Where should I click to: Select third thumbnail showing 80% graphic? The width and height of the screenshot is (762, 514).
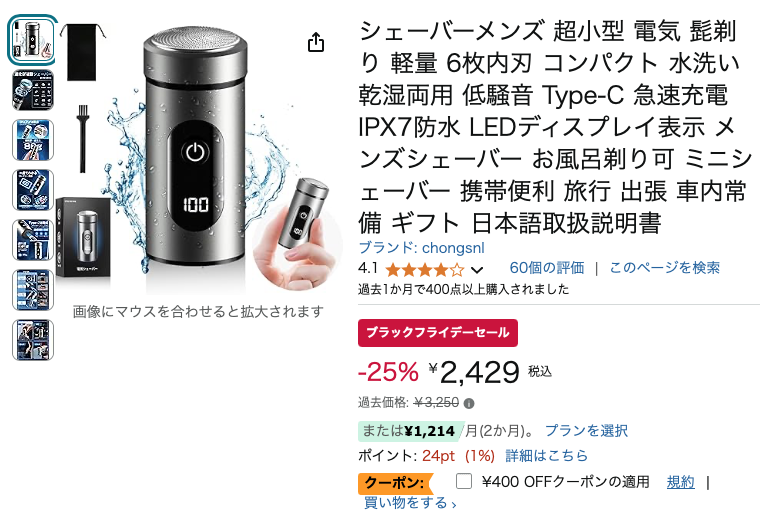point(33,140)
